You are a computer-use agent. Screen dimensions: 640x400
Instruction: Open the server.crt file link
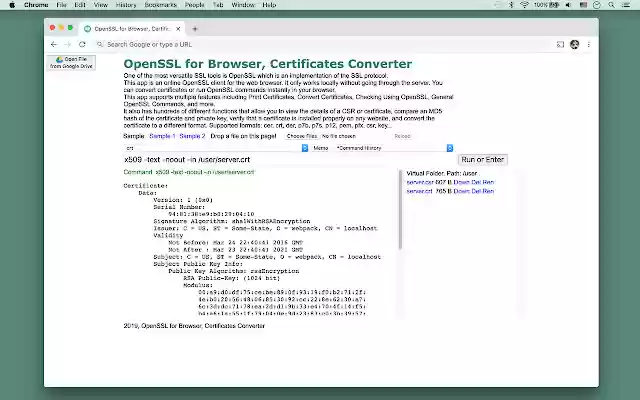coord(419,191)
